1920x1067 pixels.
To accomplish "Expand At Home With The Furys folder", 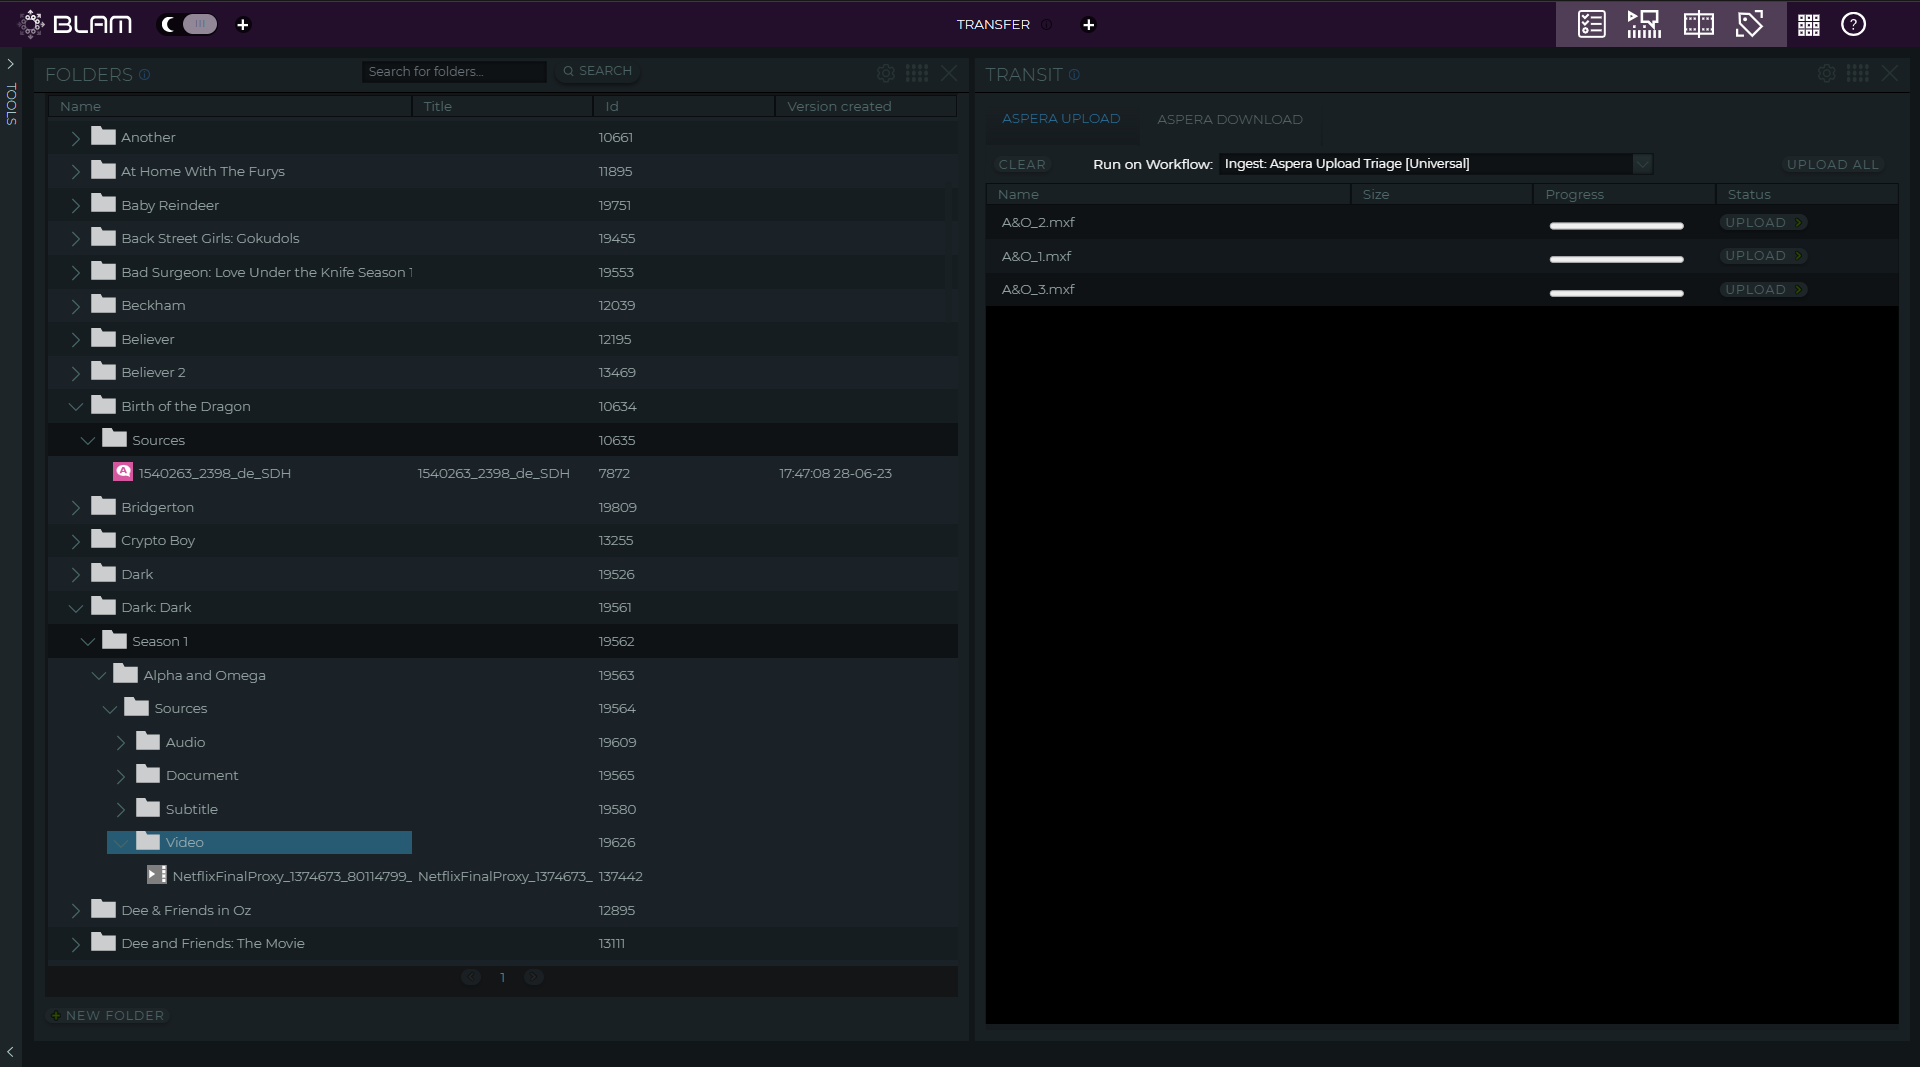I will click(76, 172).
